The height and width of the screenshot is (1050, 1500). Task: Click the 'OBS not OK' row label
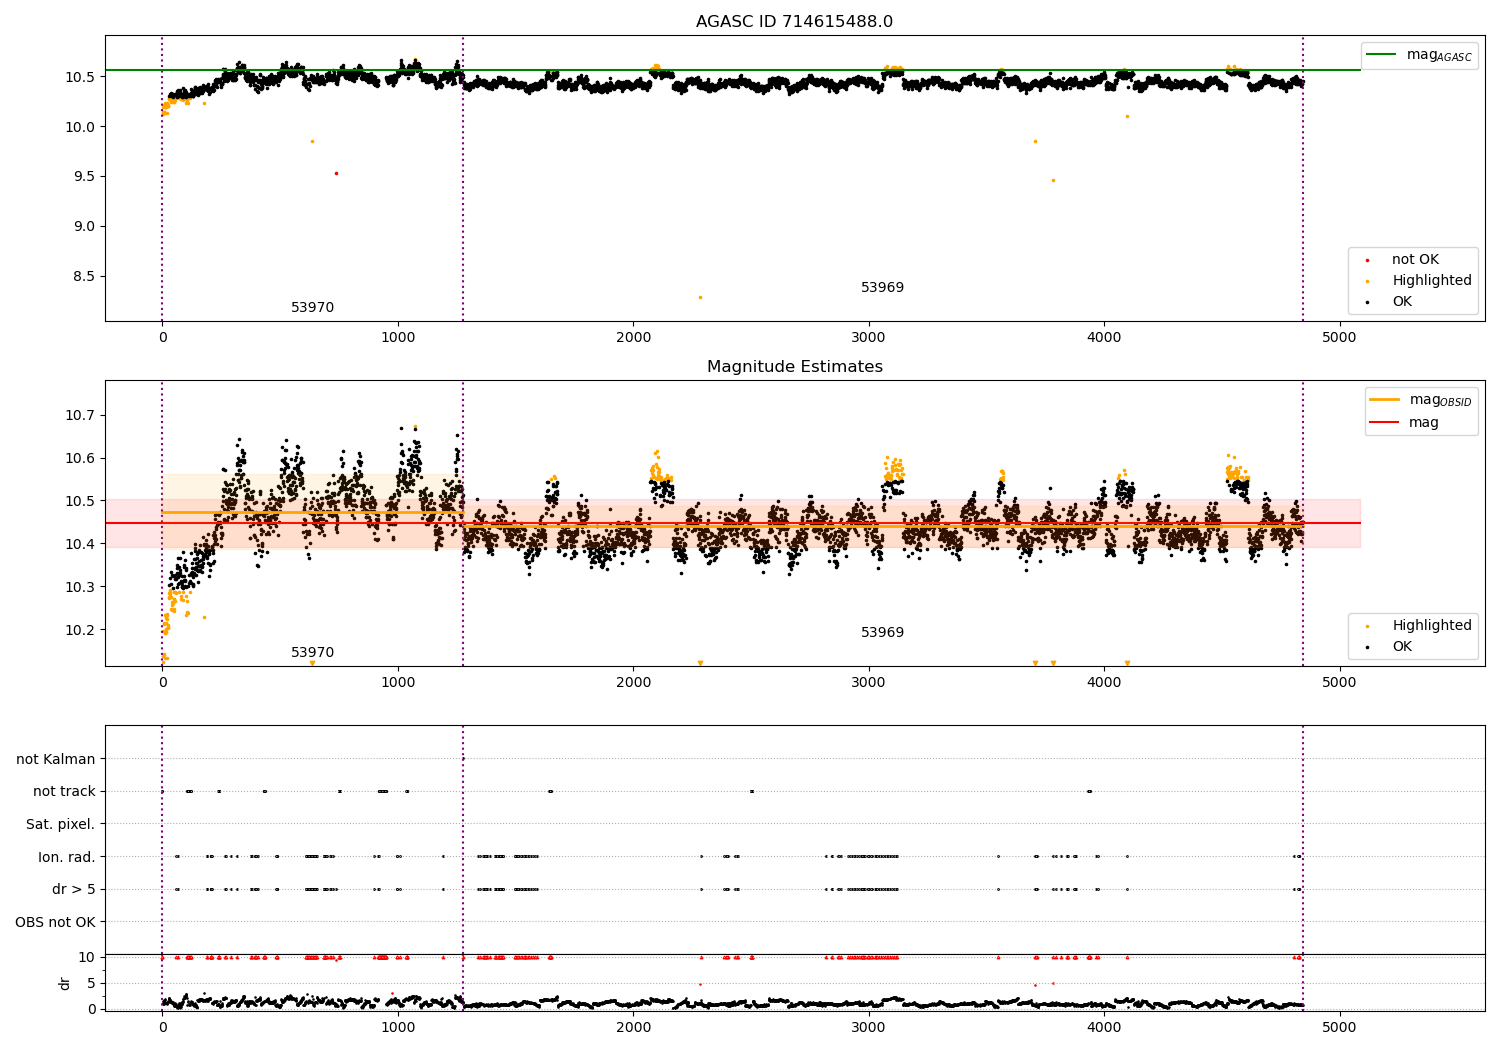point(56,922)
